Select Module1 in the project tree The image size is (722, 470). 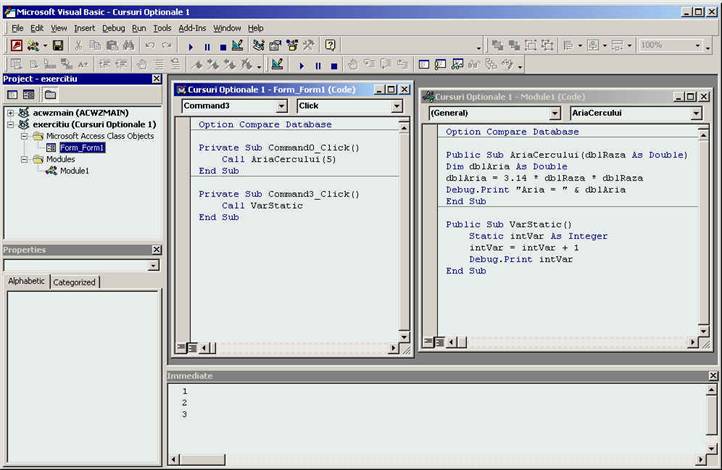point(74,171)
